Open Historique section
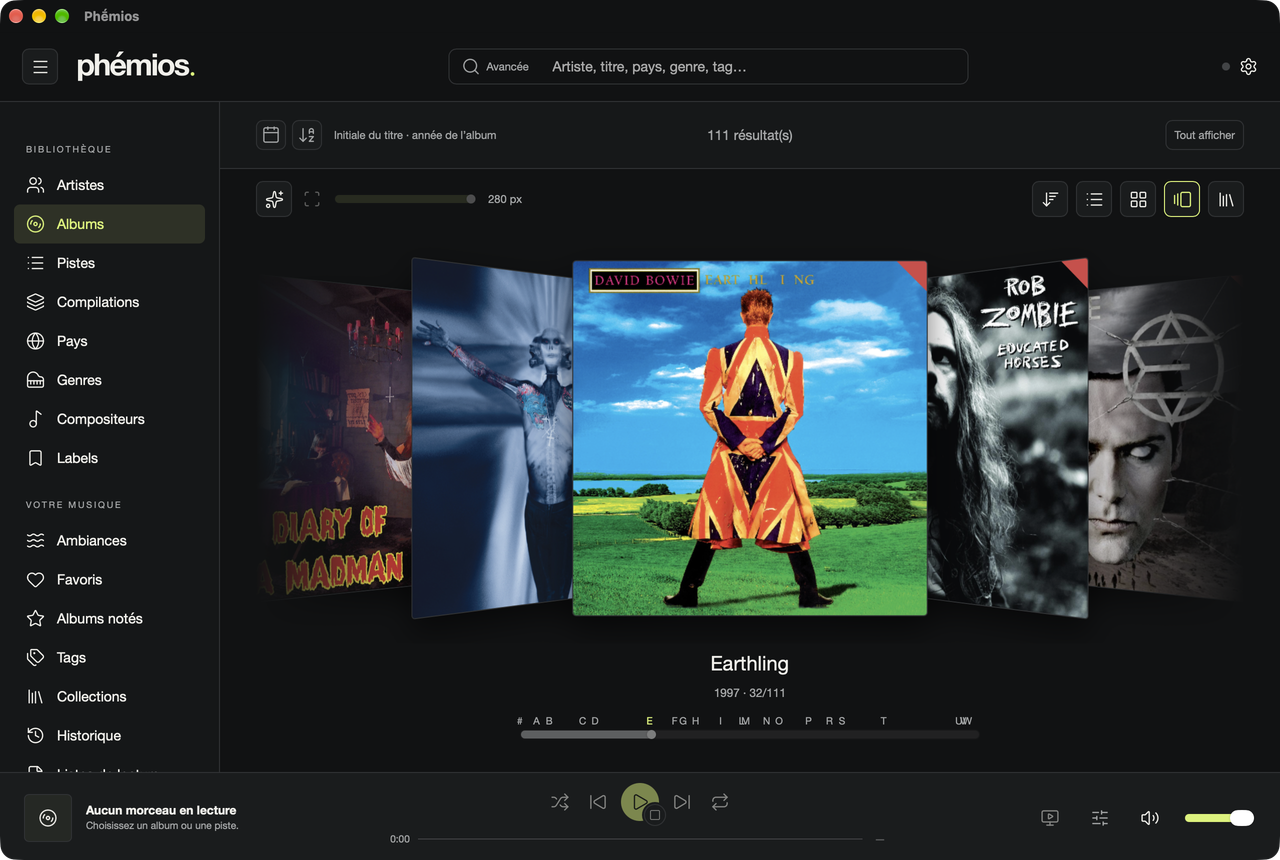Screen dimensions: 1280x860 pos(109,735)
